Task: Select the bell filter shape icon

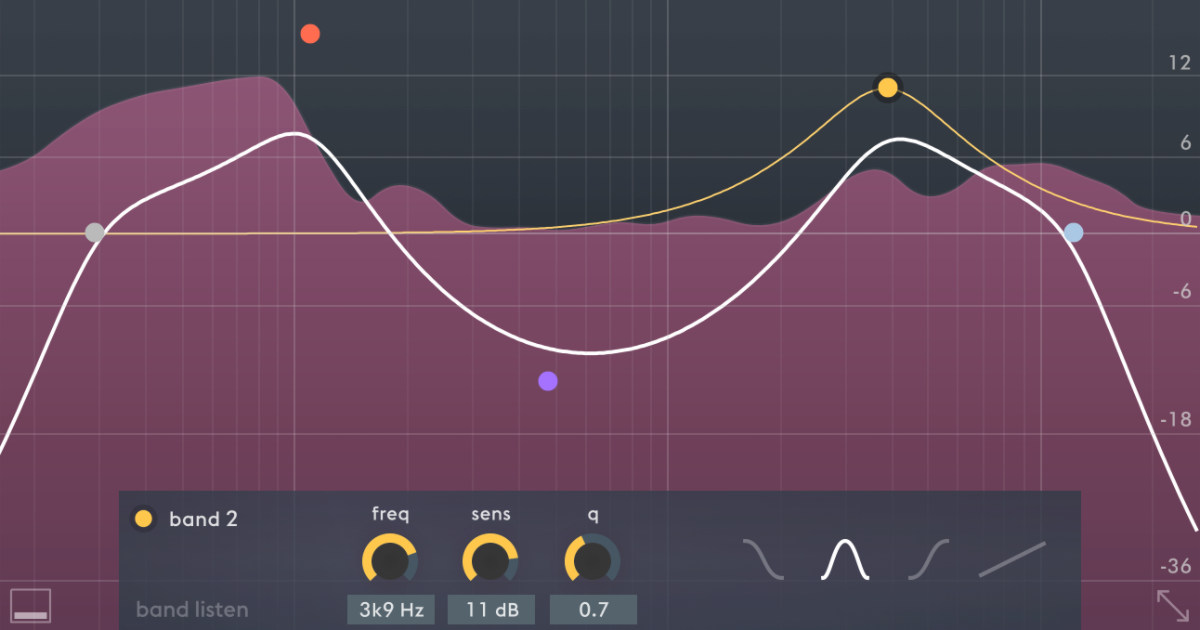Action: tap(845, 560)
